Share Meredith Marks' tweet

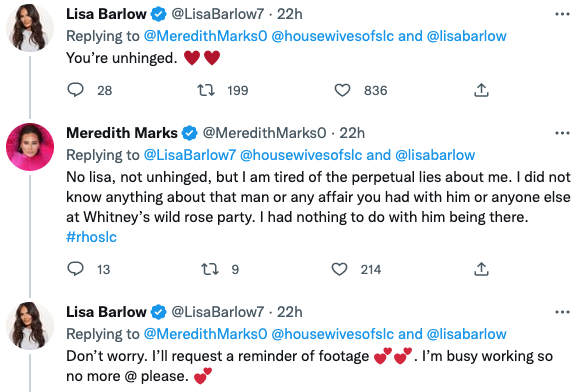point(481,269)
